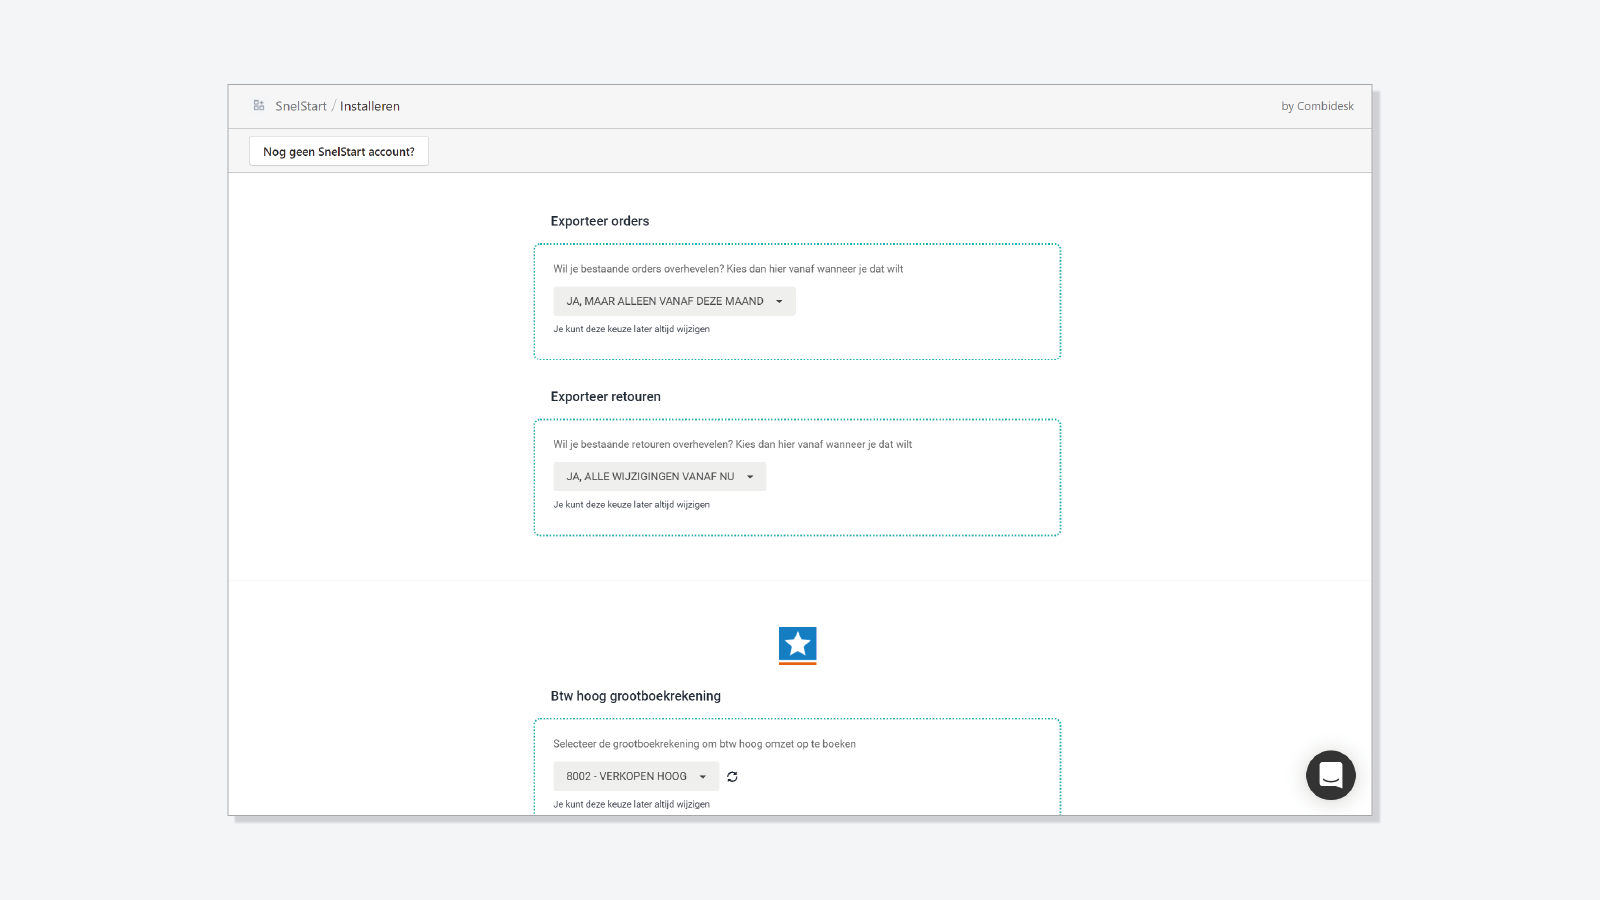The height and width of the screenshot is (900, 1600).
Task: Click the blue star badge logo
Action: [797, 645]
